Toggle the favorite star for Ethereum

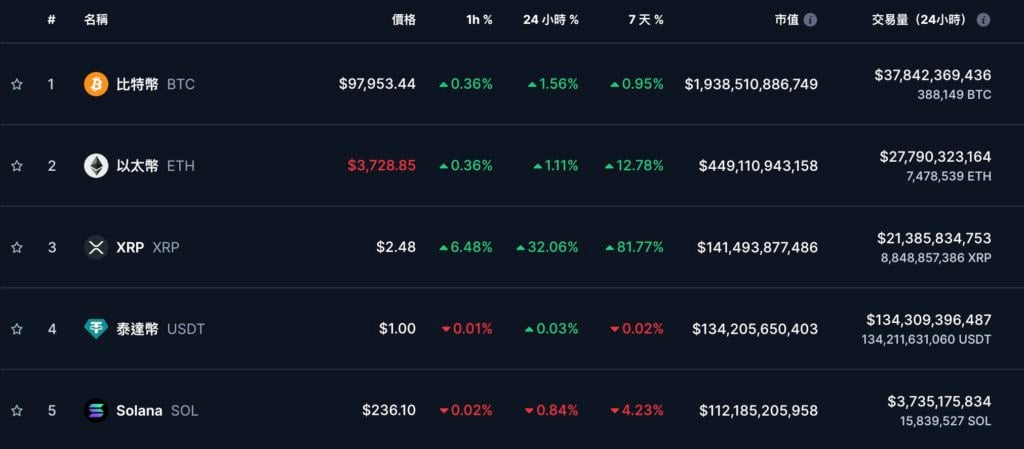point(16,166)
